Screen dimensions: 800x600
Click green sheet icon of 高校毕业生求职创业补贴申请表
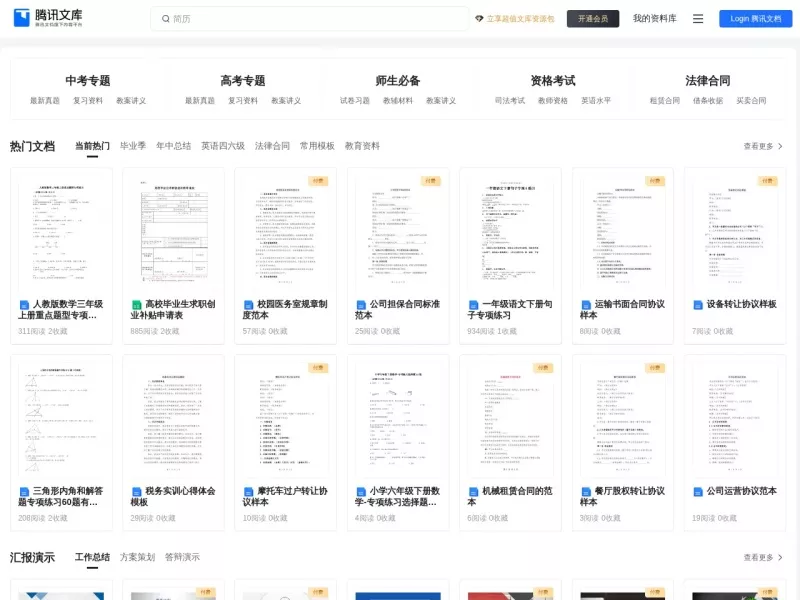[x=136, y=305]
